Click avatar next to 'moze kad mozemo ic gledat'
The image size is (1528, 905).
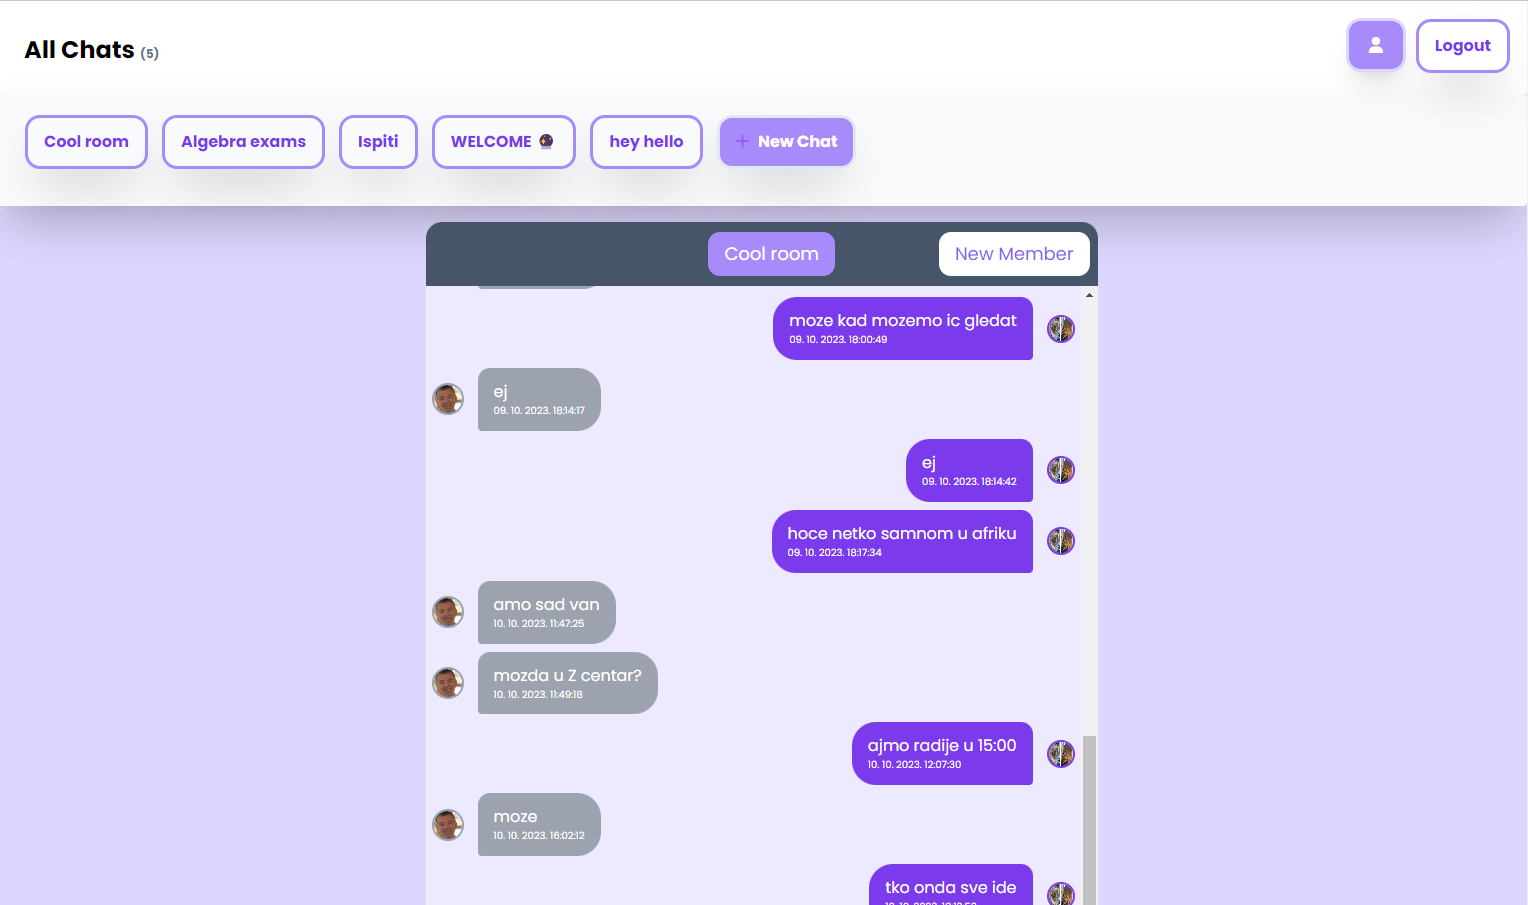(x=1060, y=329)
